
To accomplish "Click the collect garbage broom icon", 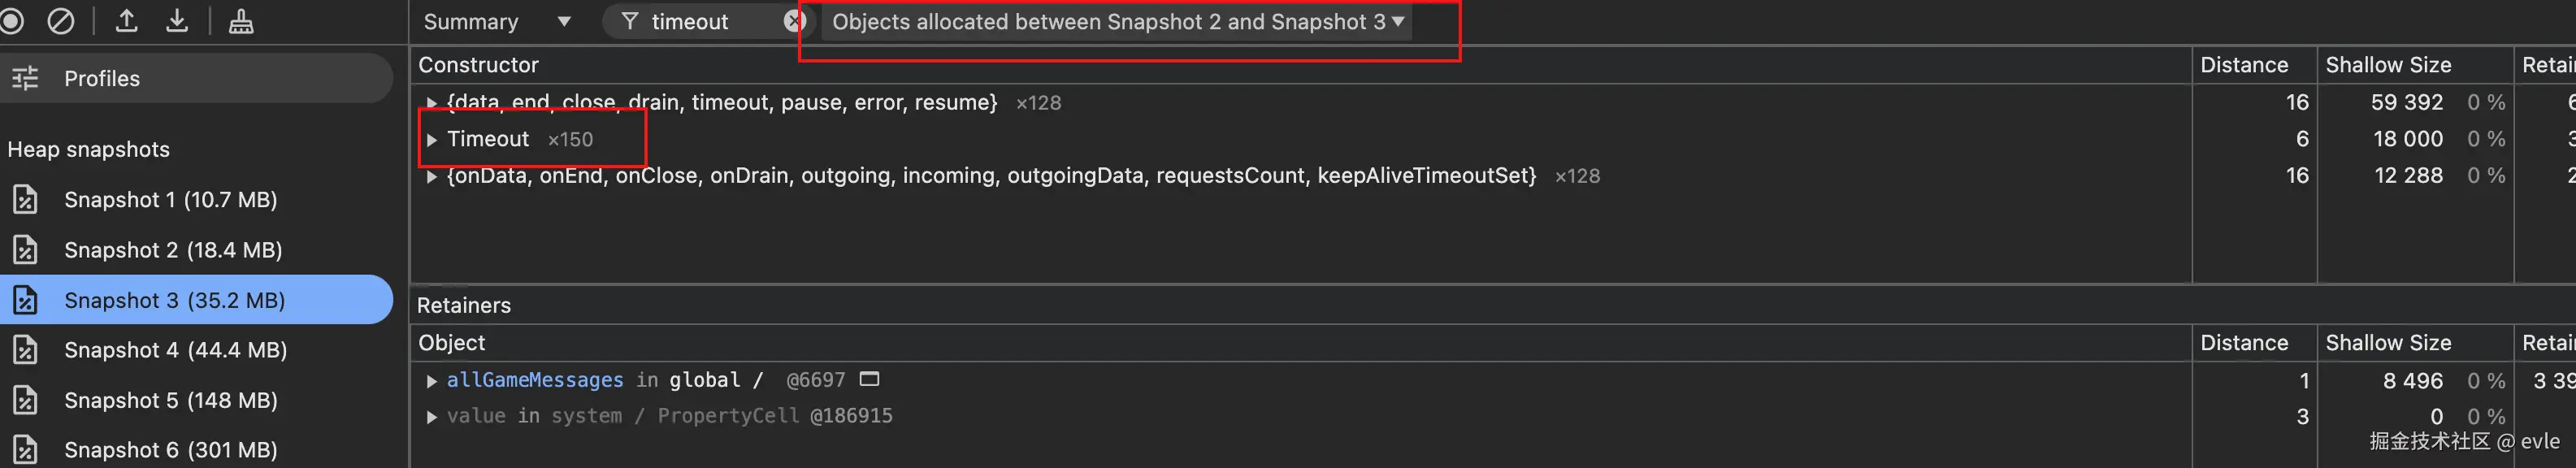I will (241, 21).
